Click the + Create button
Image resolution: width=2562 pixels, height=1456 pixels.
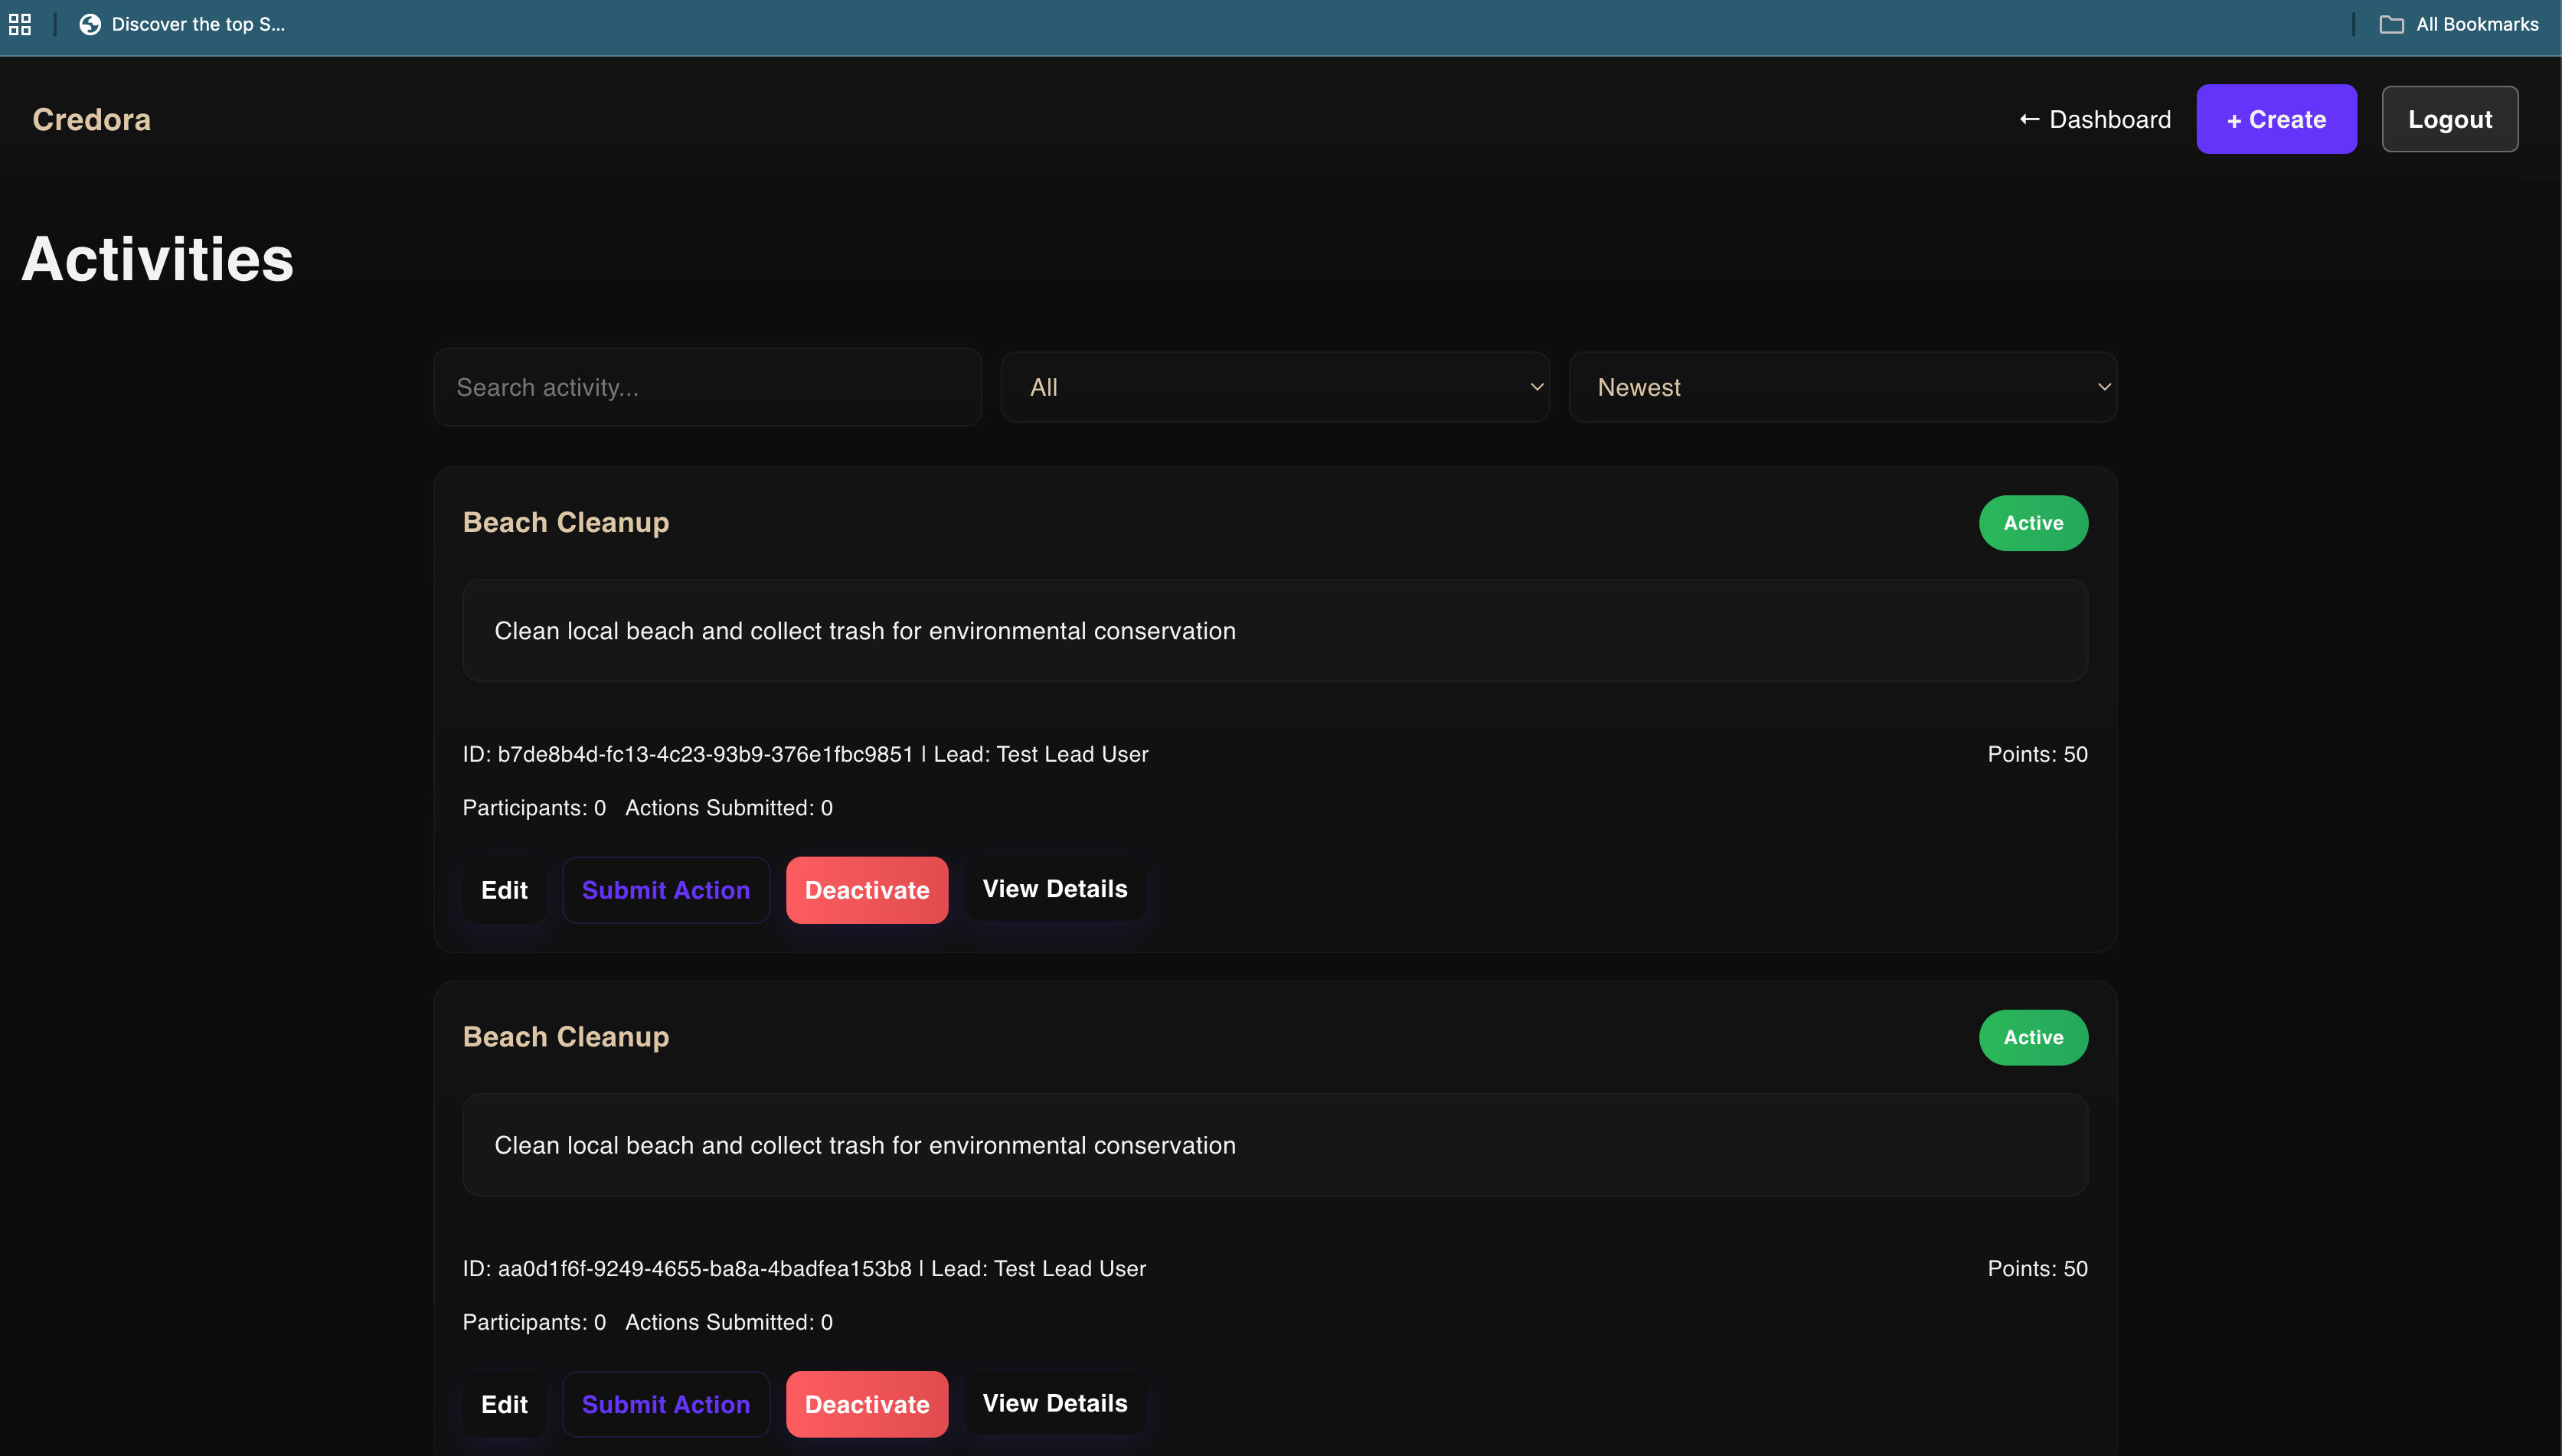tap(2276, 119)
